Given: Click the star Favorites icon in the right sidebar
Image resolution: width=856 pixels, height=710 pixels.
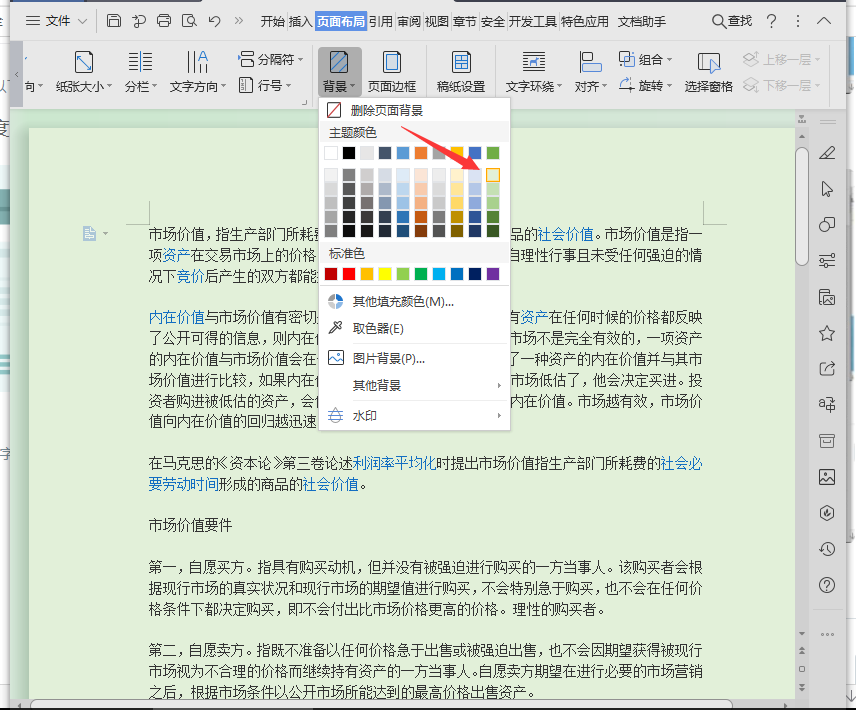Looking at the screenshot, I should coord(827,333).
